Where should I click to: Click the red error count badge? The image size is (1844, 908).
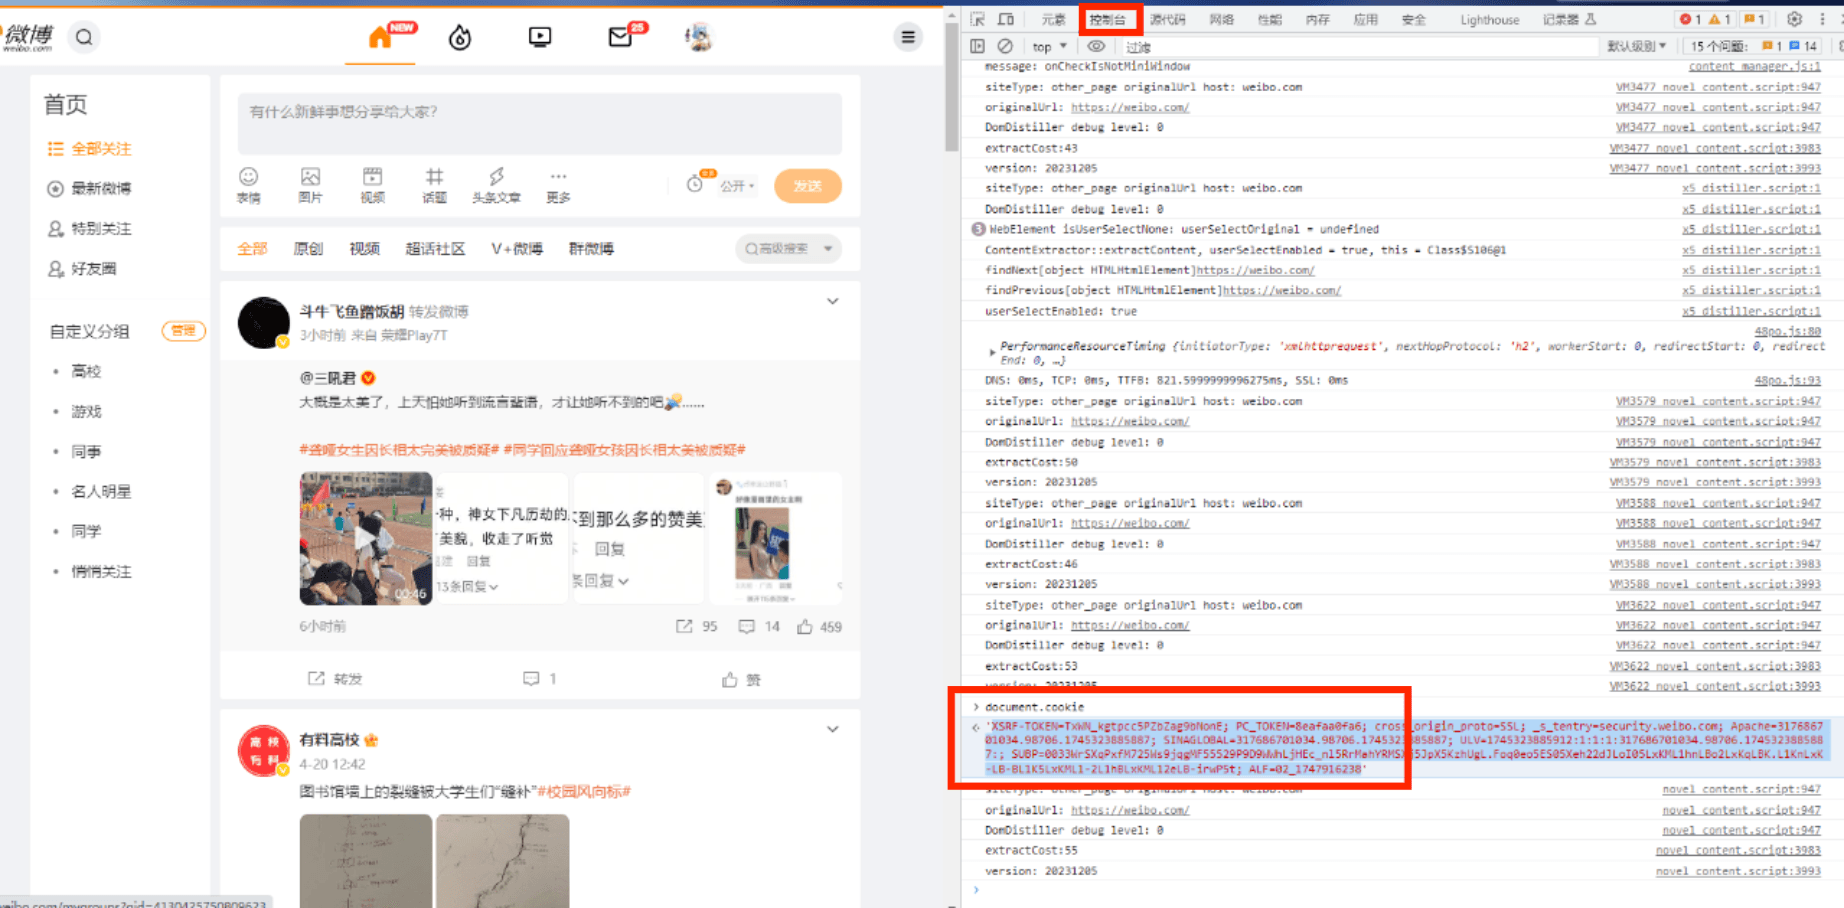pyautogui.click(x=1689, y=19)
